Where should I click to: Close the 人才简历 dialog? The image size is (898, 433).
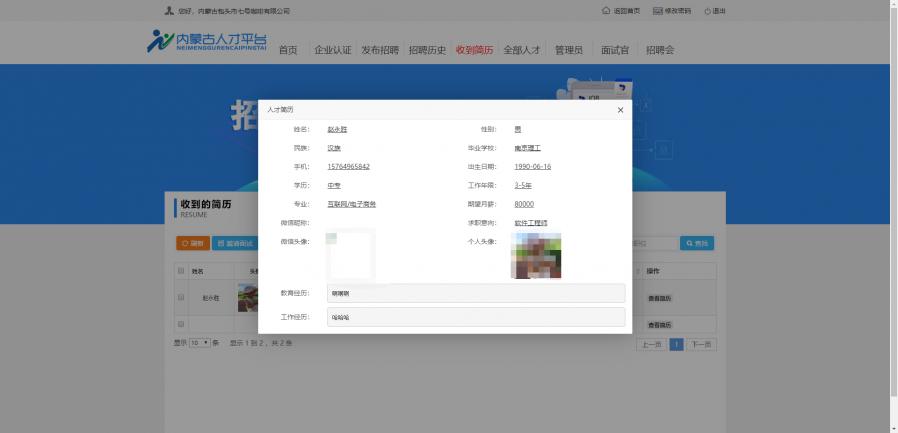[620, 110]
